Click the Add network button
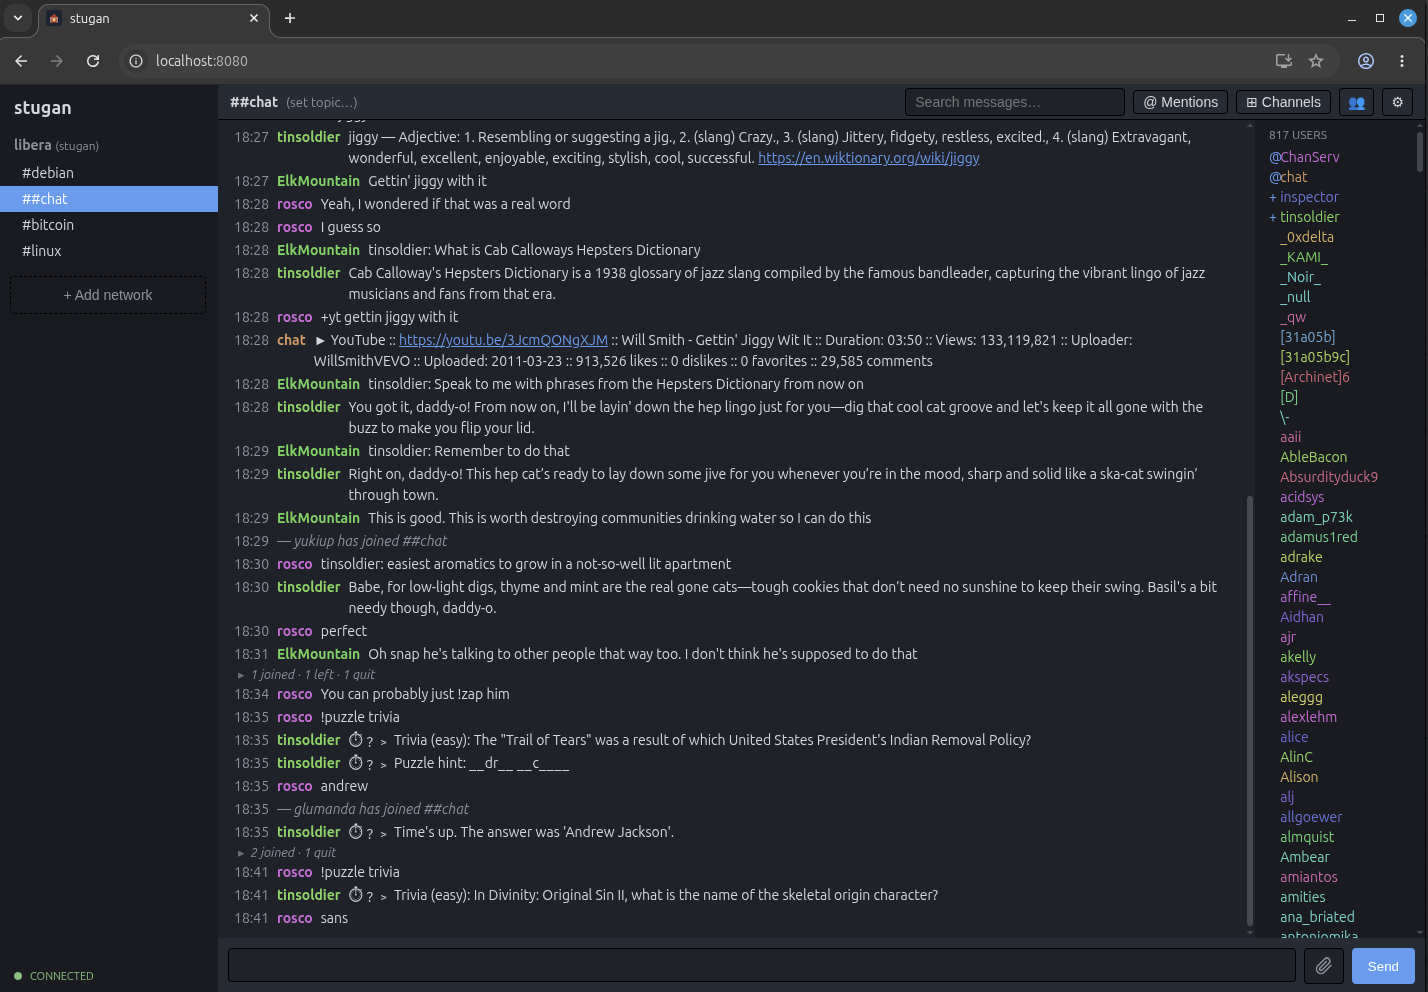The width and height of the screenshot is (1428, 992). [108, 295]
